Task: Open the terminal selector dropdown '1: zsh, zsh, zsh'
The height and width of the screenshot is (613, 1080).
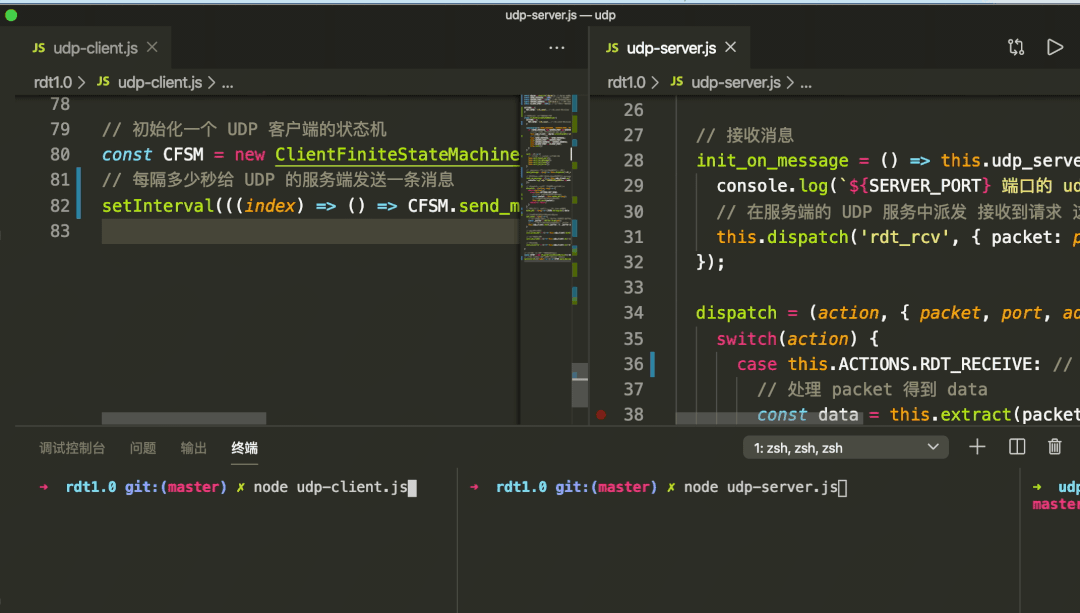Action: [846, 448]
